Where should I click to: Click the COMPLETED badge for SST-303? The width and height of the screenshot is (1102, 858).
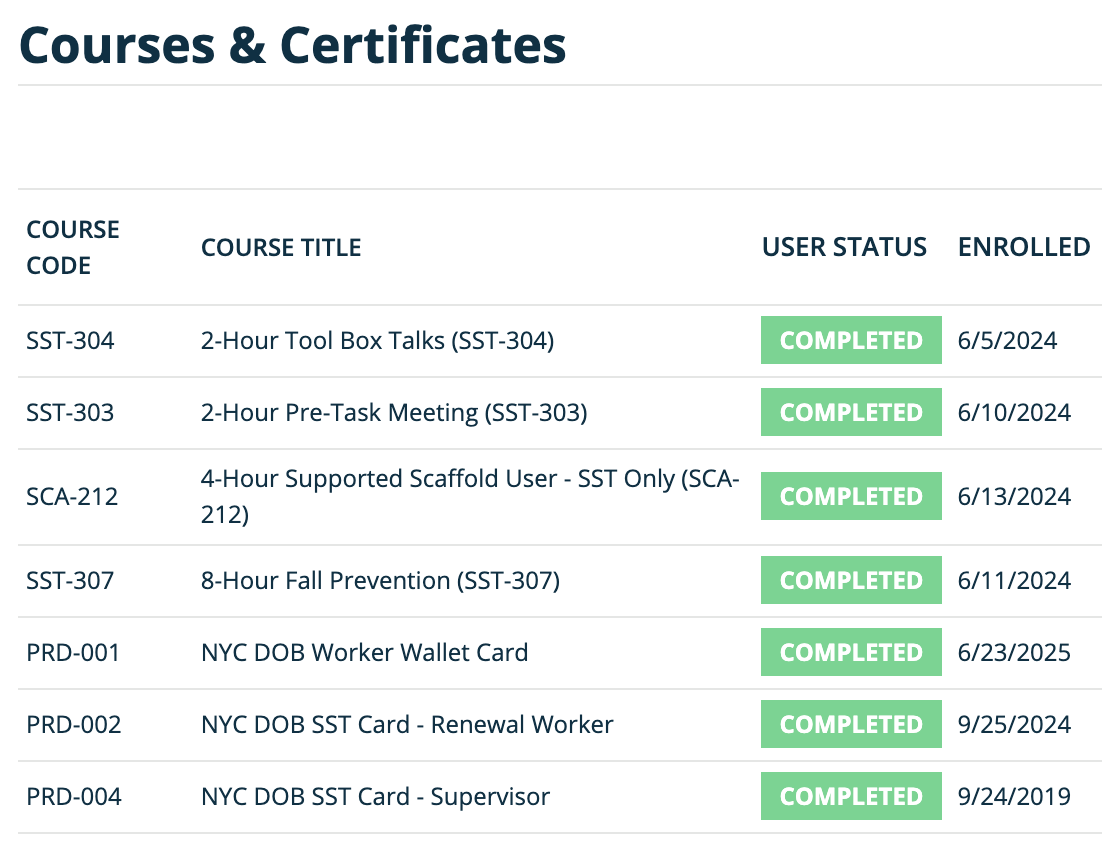coord(851,413)
